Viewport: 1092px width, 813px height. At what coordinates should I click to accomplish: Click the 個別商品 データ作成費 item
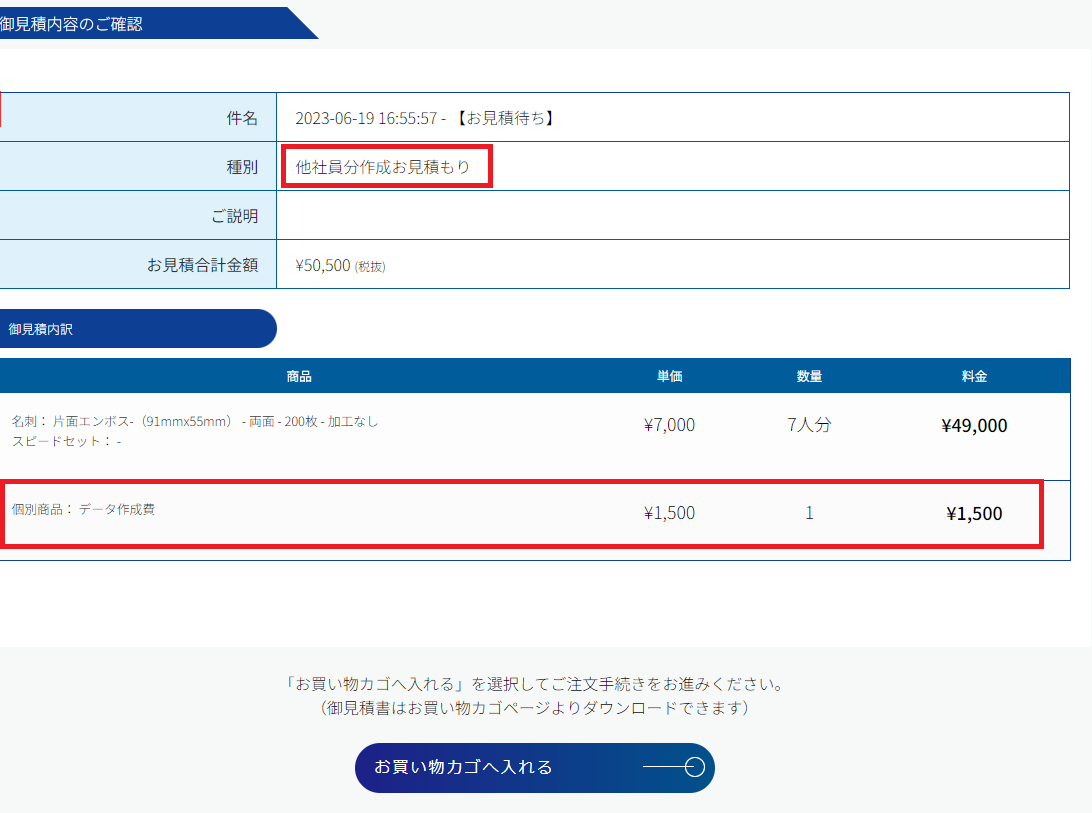coord(83,509)
